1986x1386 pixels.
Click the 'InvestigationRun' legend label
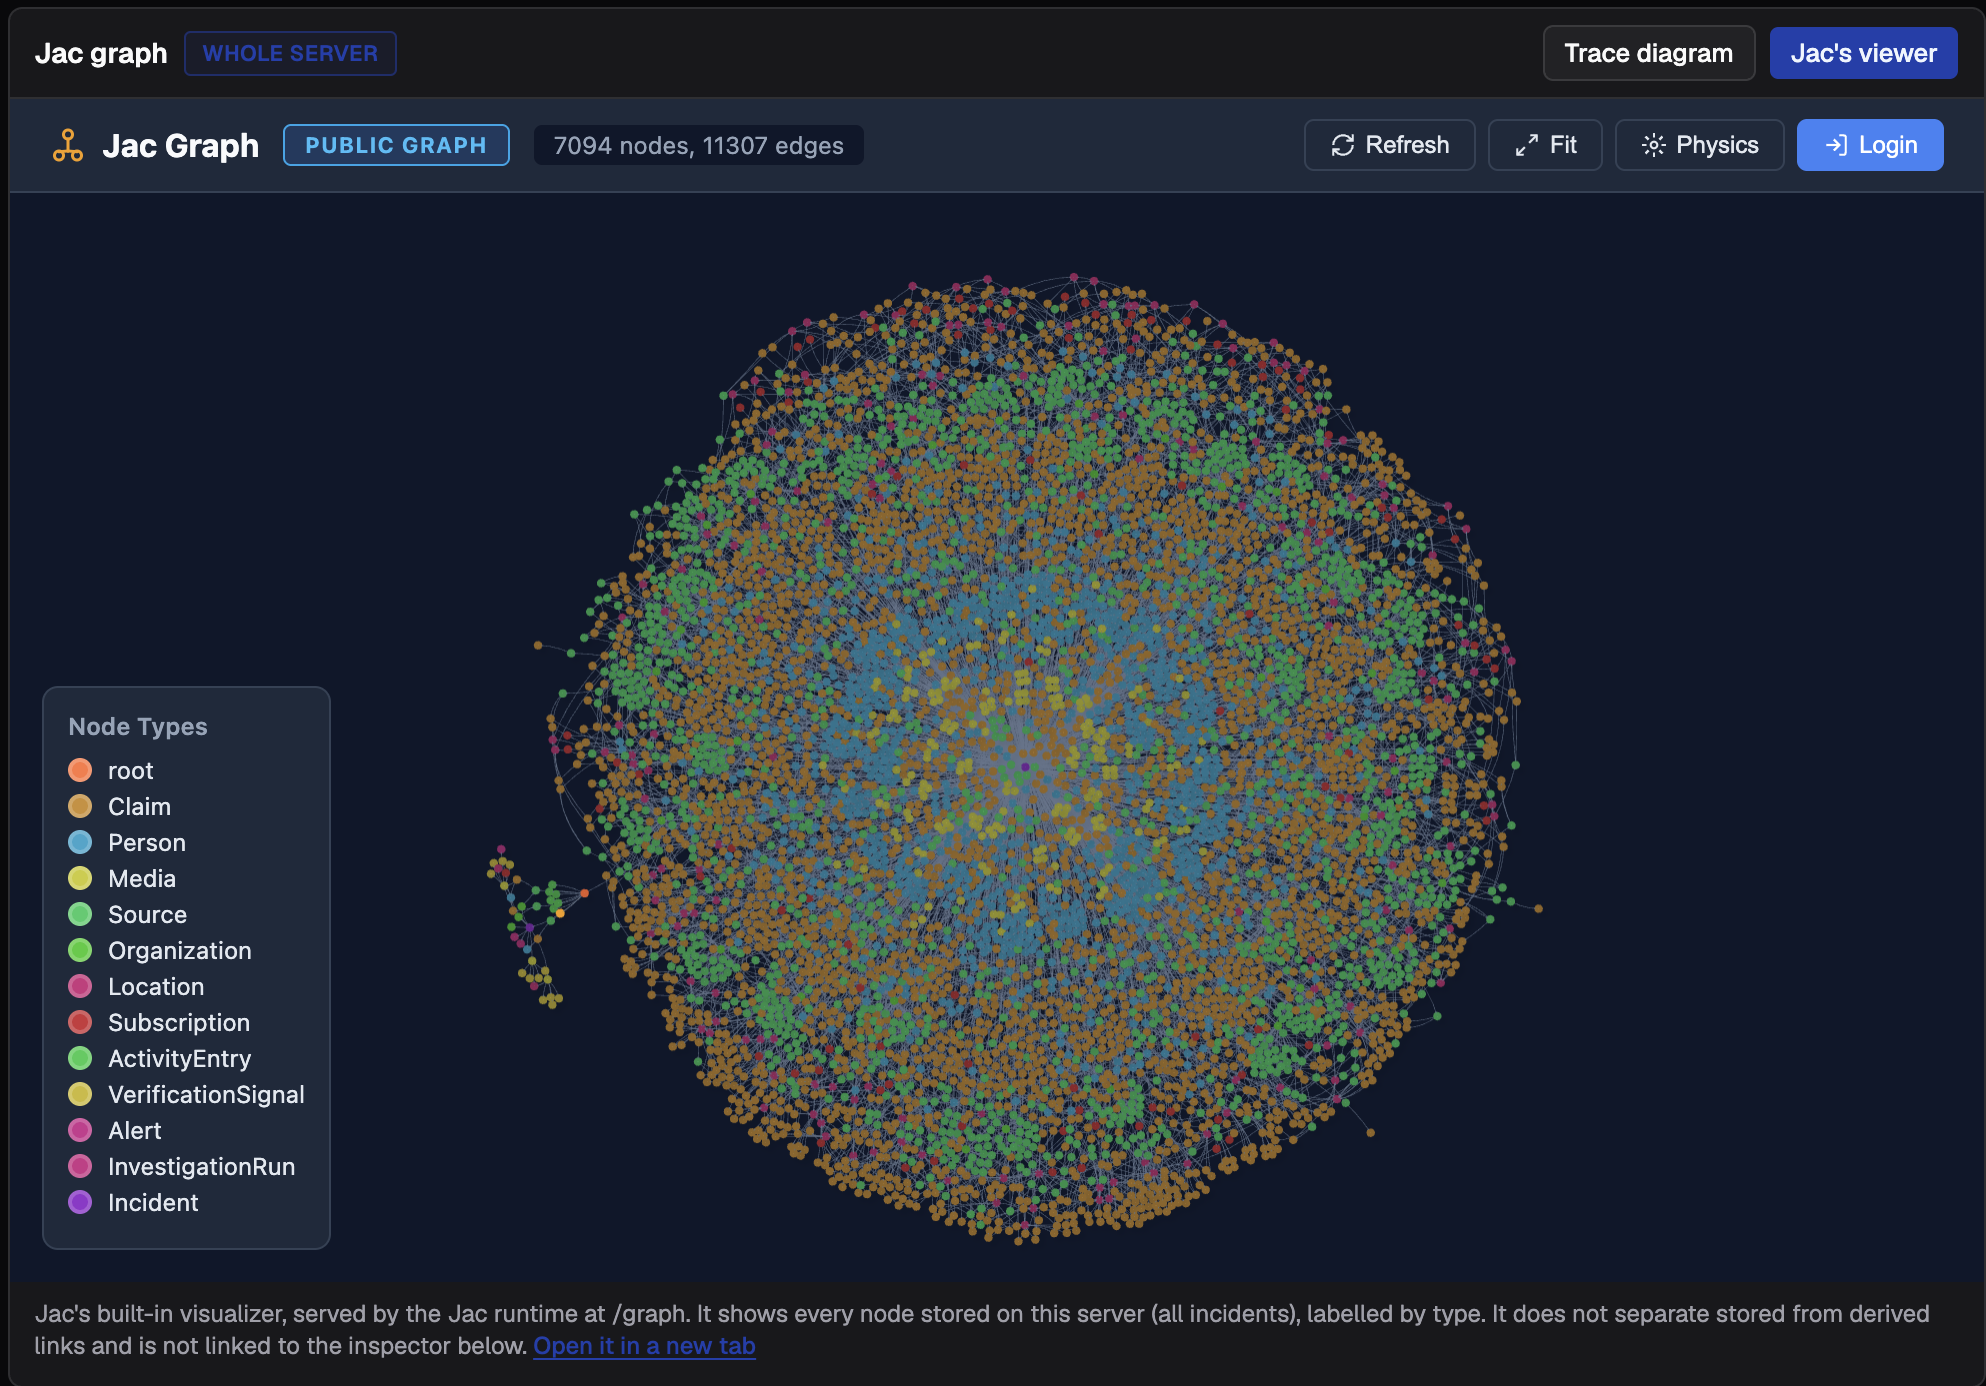(x=202, y=1167)
